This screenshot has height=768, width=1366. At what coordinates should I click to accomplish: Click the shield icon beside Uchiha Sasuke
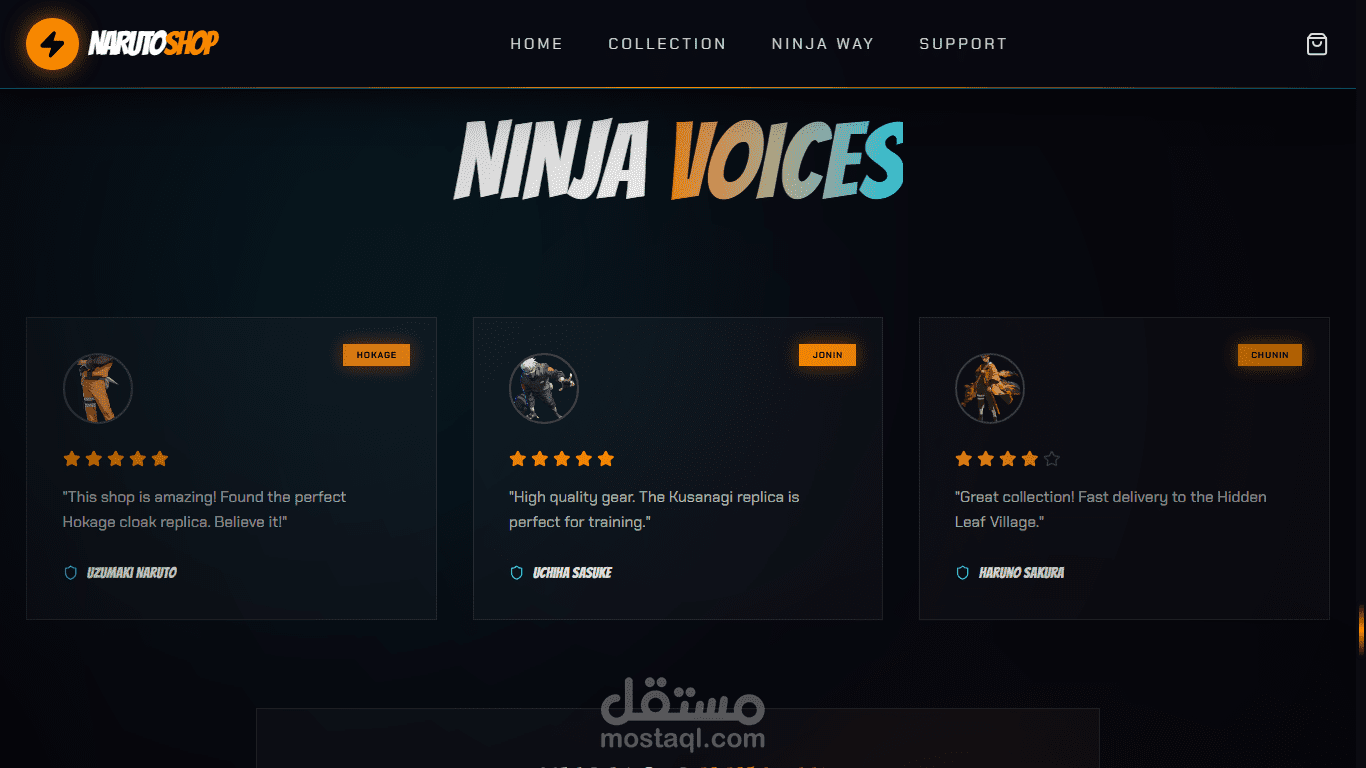pyautogui.click(x=517, y=573)
